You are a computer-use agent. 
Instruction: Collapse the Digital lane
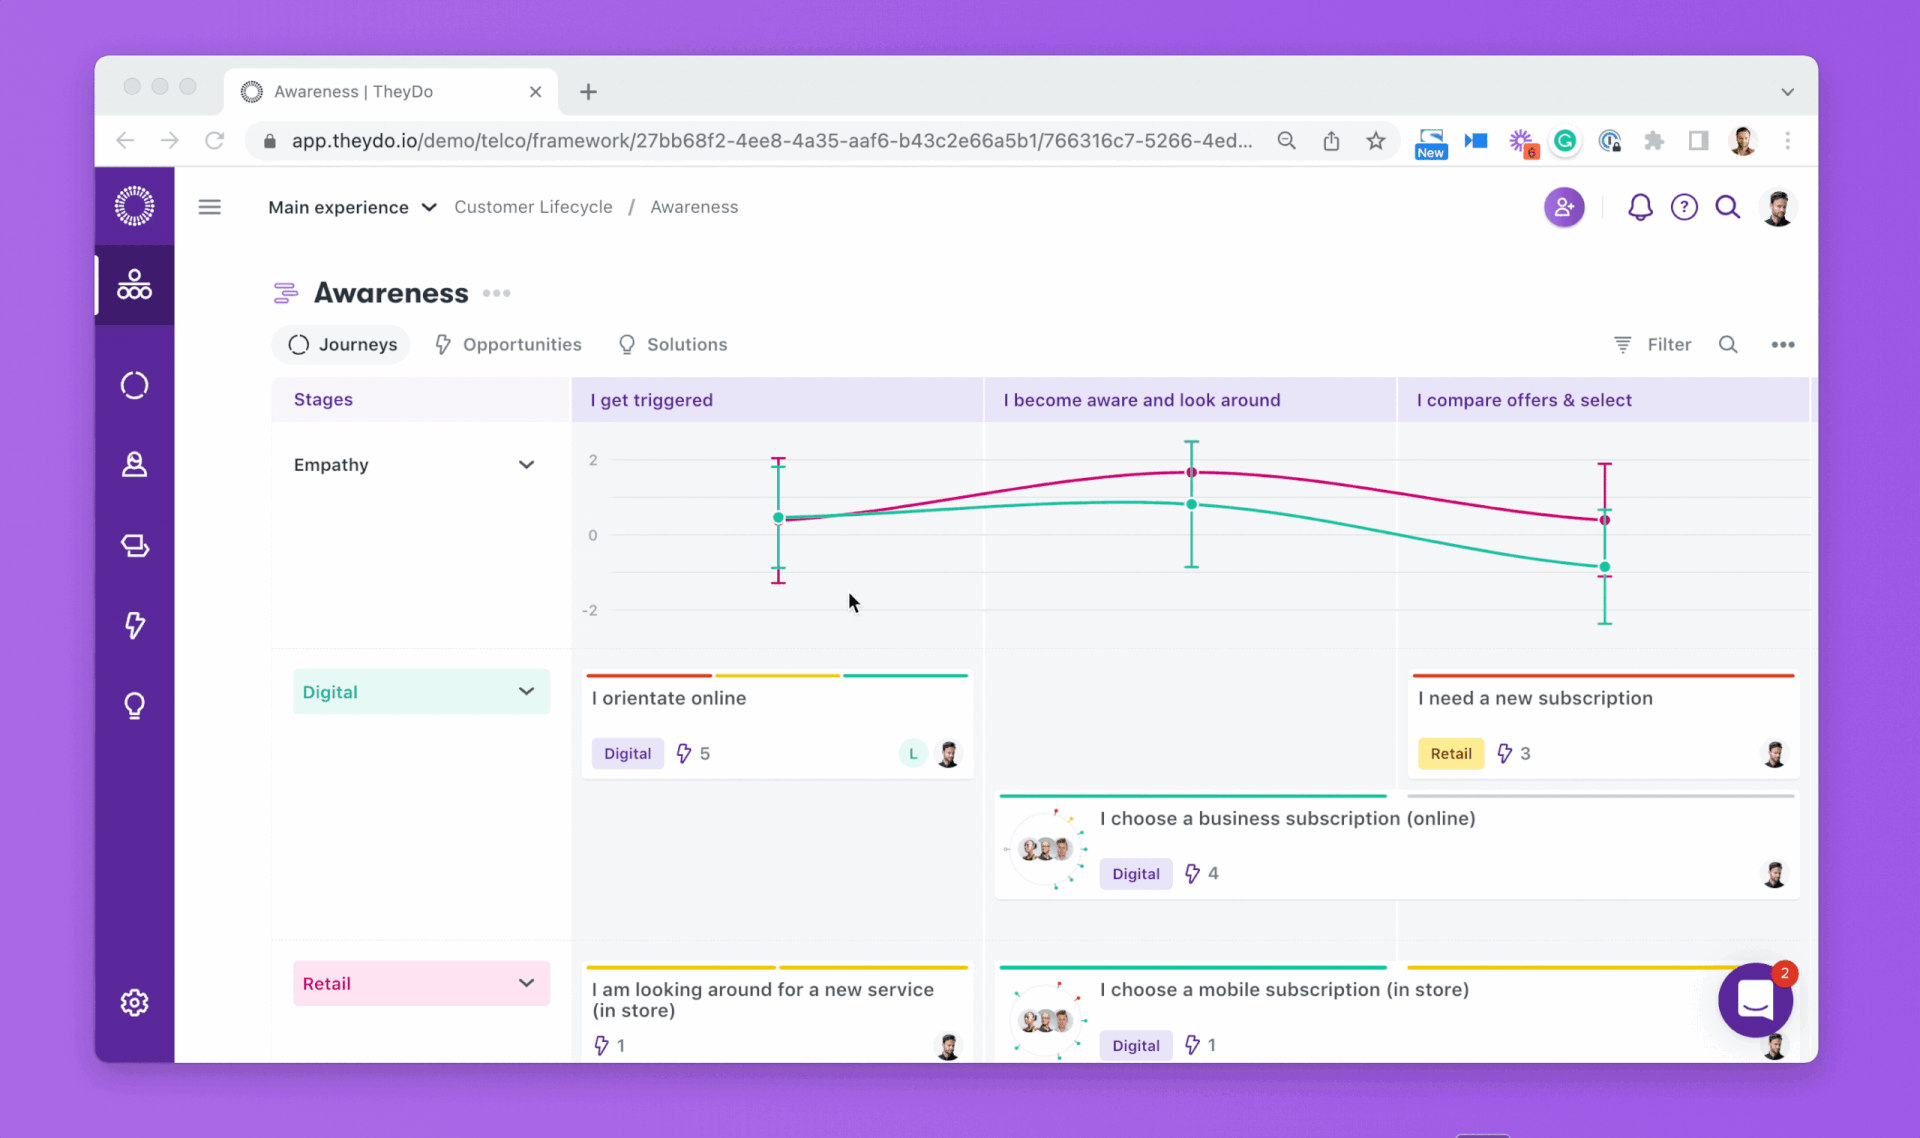(x=526, y=692)
